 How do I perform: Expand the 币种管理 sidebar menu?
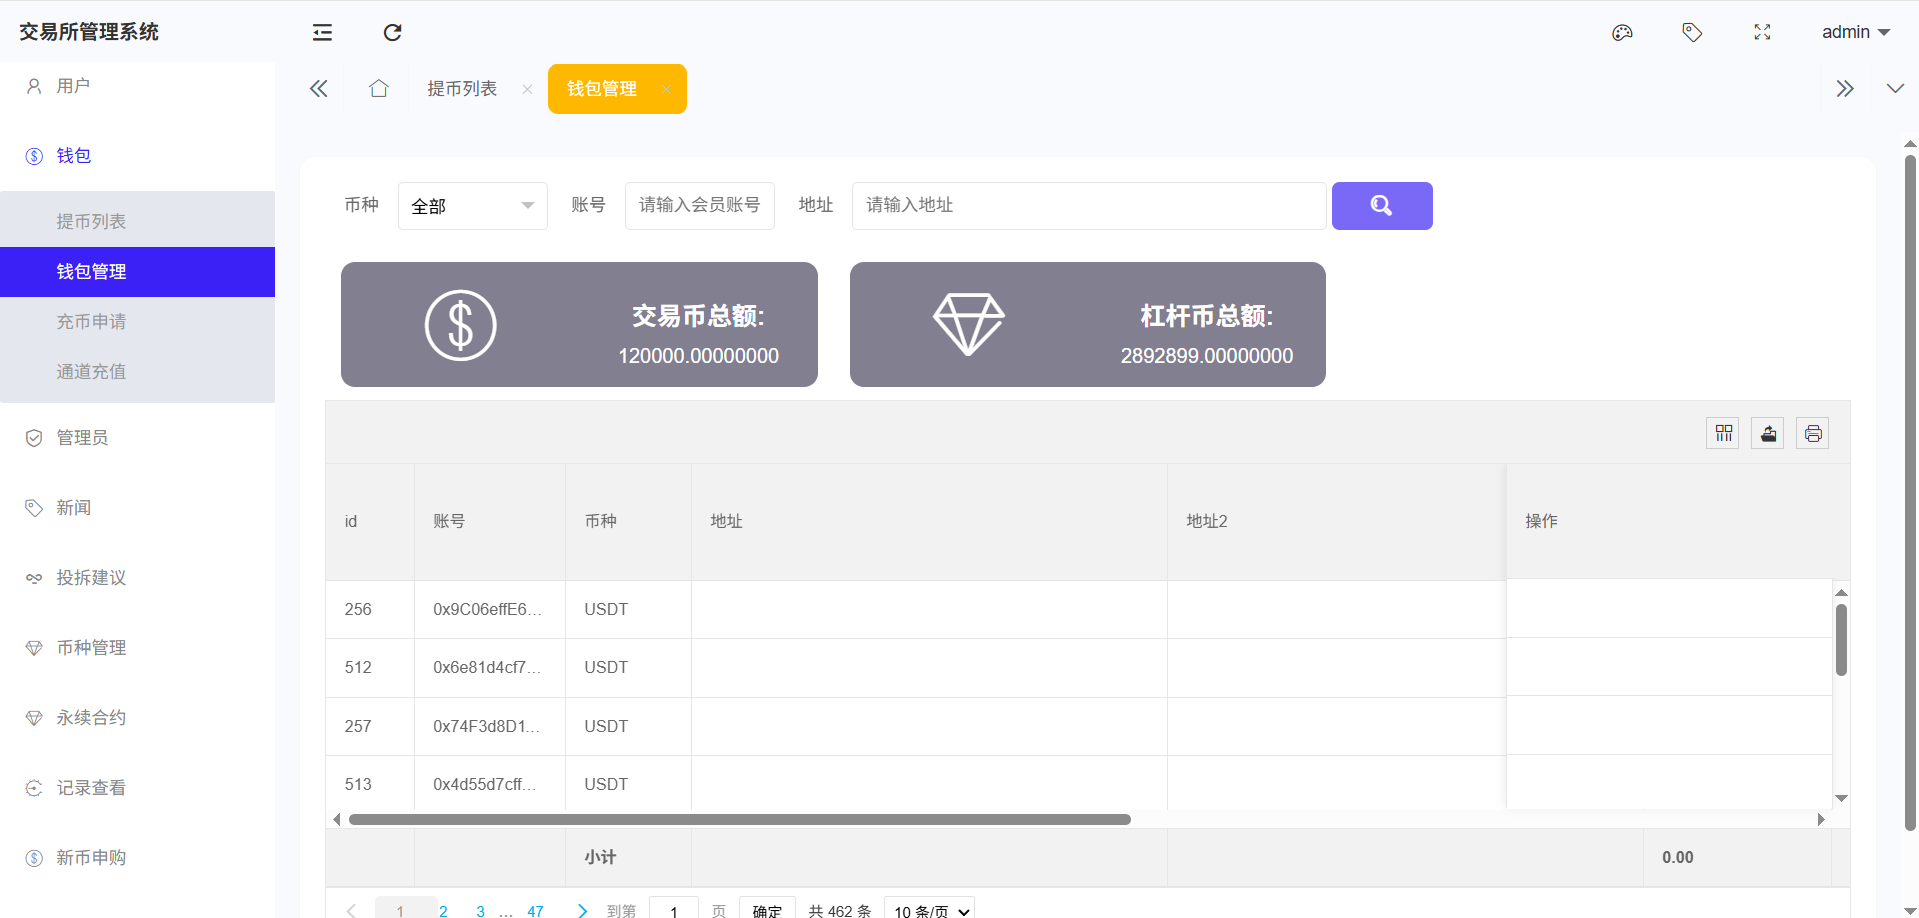point(91,648)
